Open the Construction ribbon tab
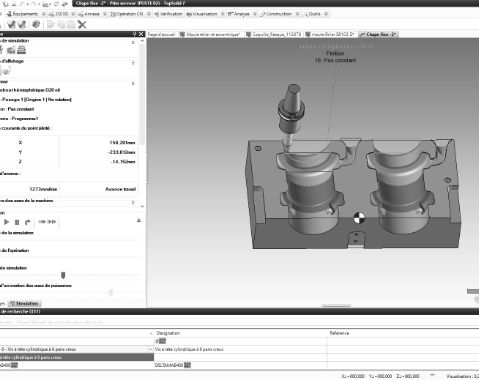The image size is (479, 380). point(276,14)
